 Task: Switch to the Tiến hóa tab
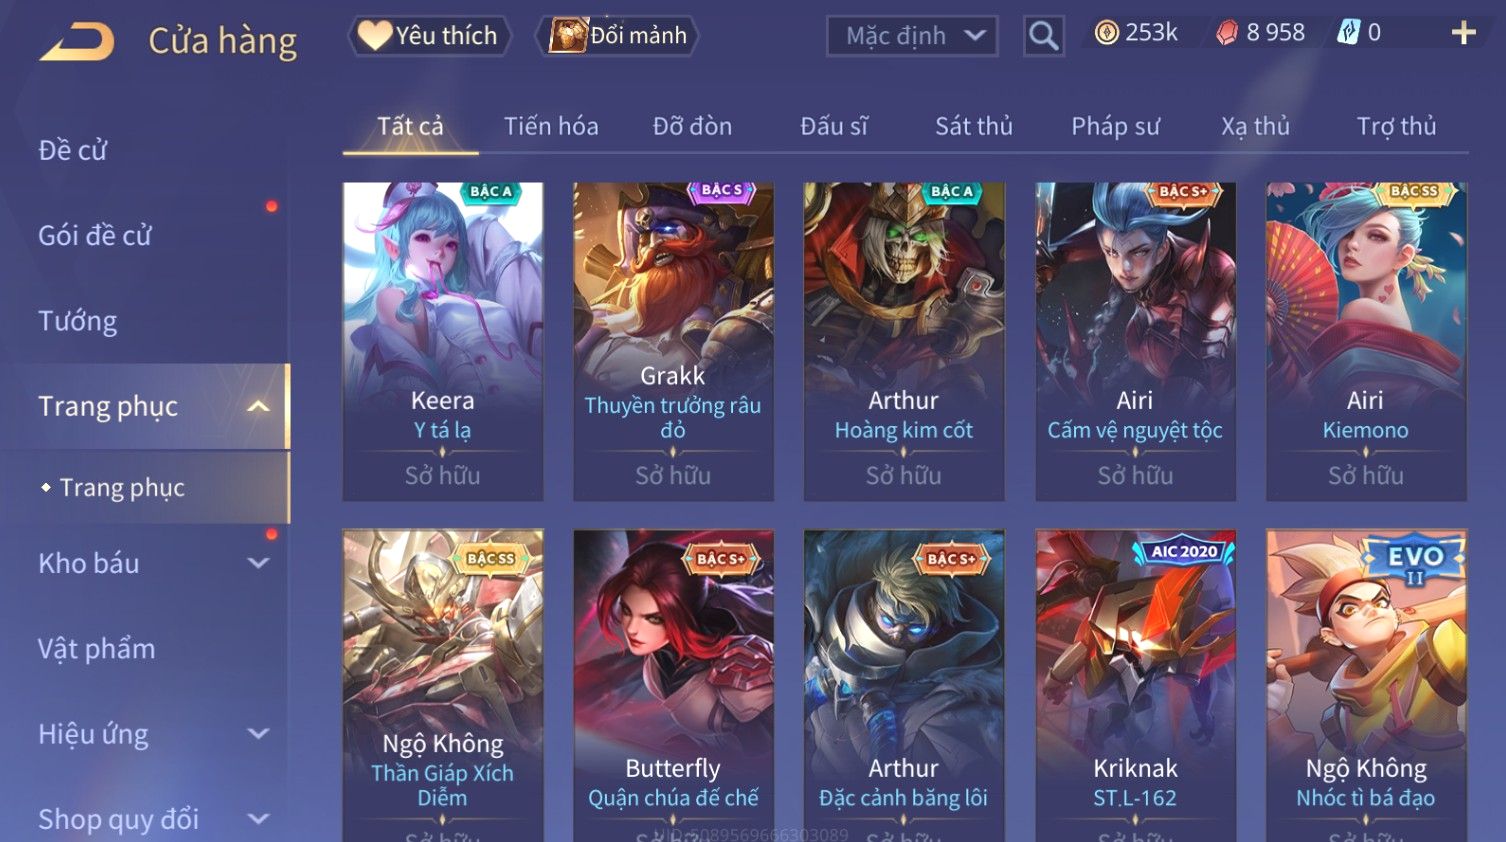pos(551,126)
